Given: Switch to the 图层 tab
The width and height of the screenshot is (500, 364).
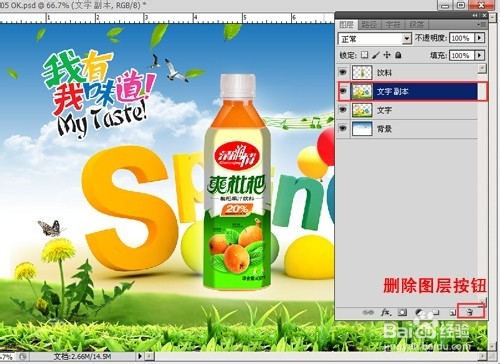Looking at the screenshot, I should pos(346,25).
